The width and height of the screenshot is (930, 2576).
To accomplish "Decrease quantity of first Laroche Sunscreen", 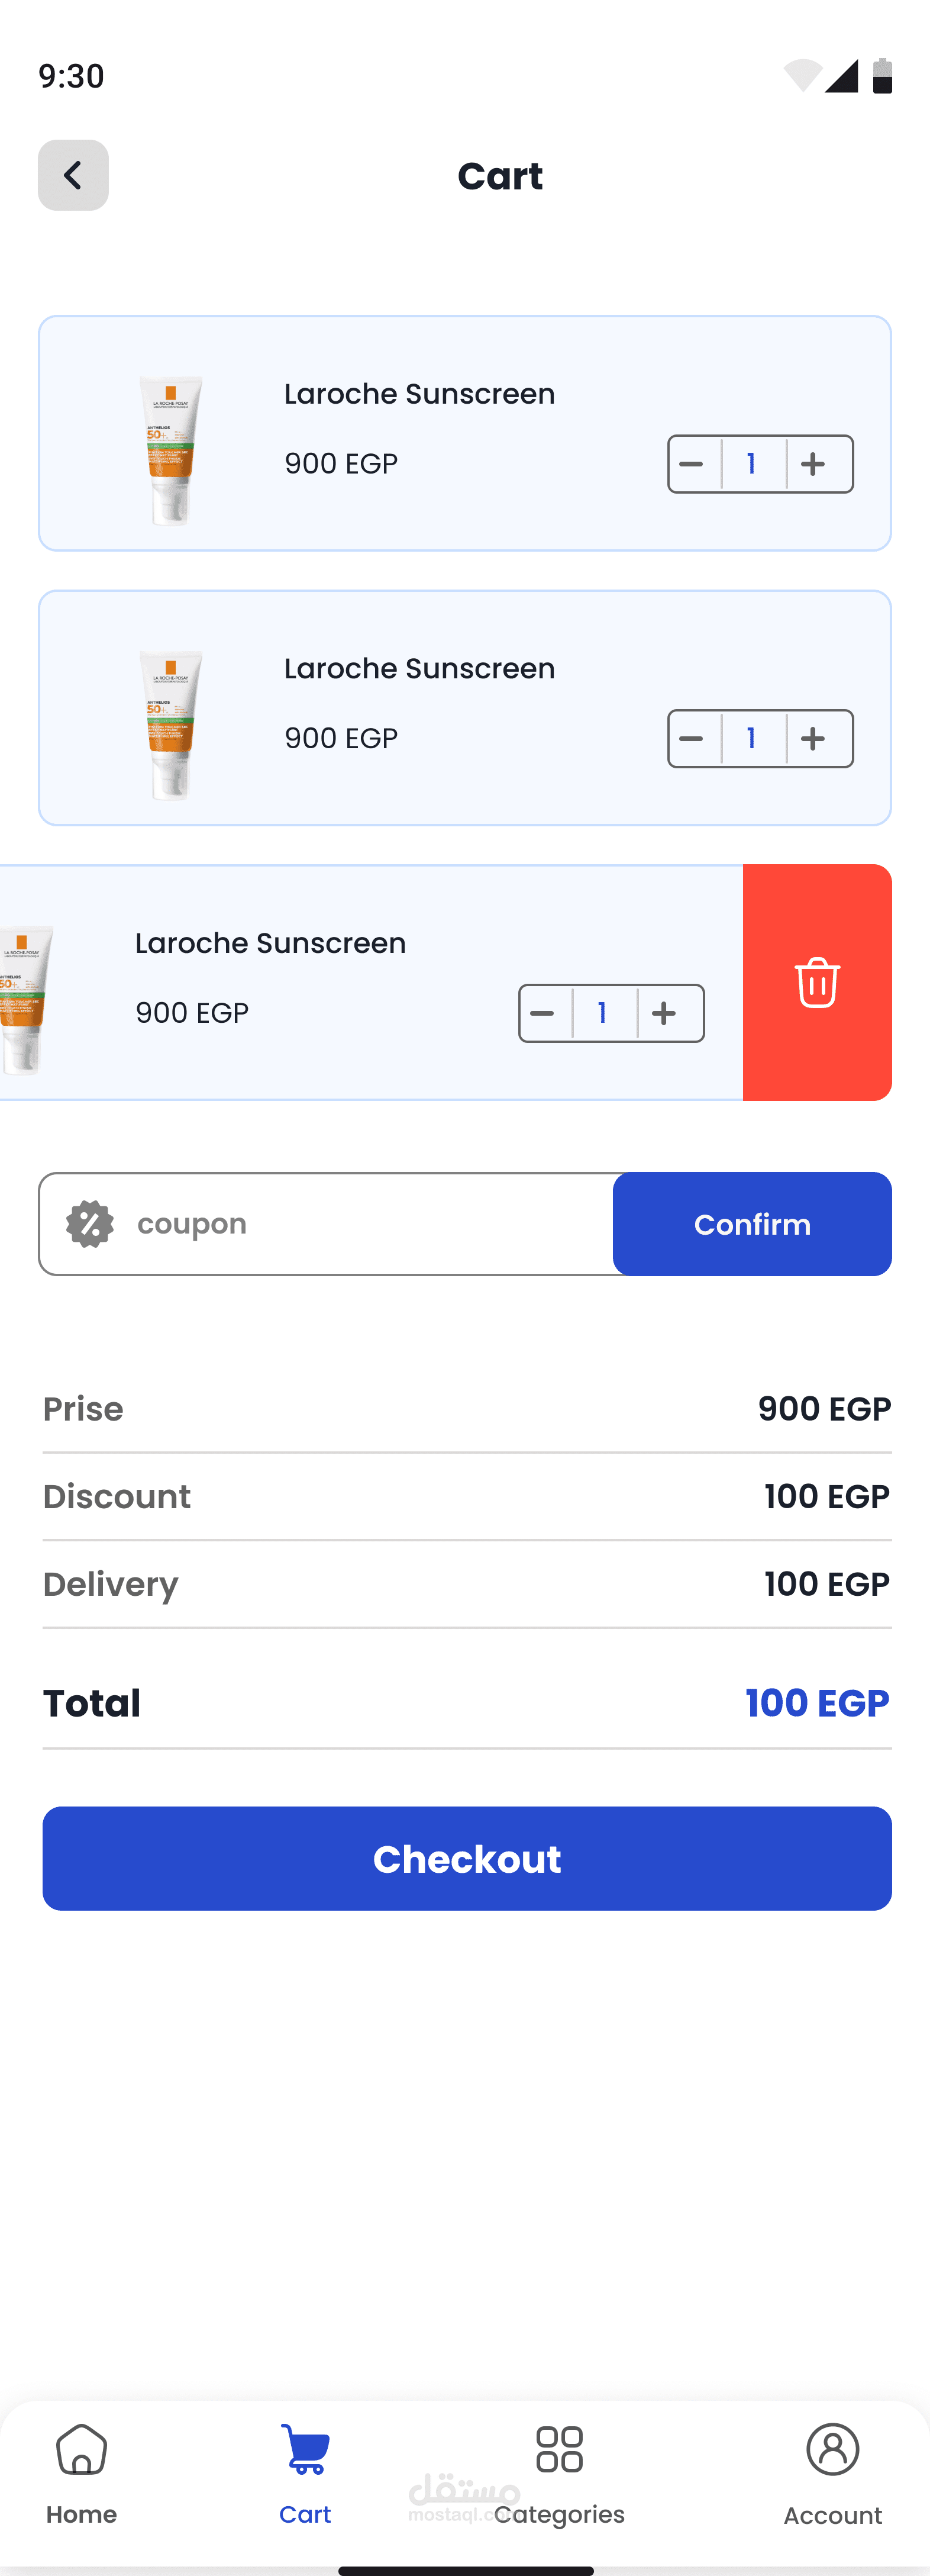I will pyautogui.click(x=692, y=464).
